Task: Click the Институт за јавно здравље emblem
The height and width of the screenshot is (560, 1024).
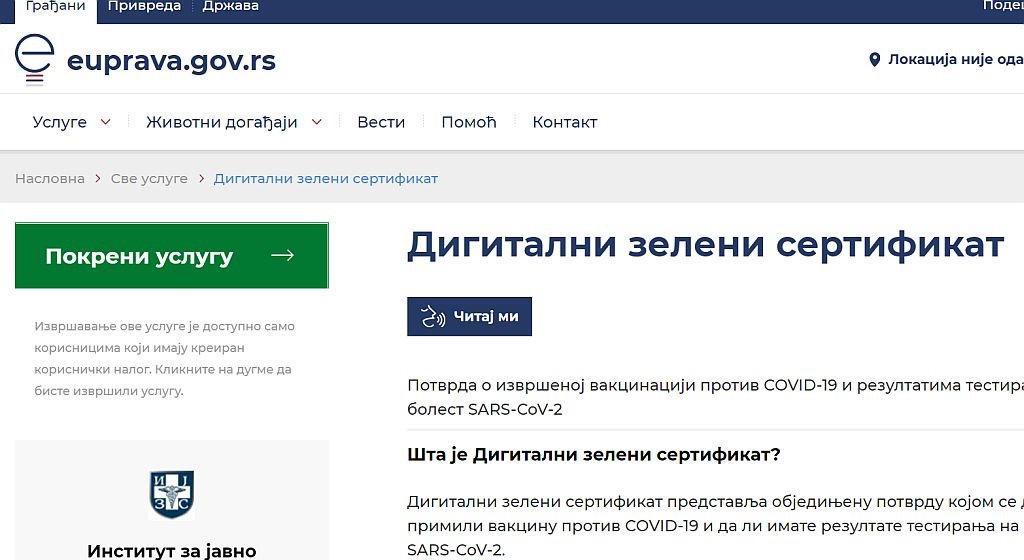Action: [x=171, y=494]
